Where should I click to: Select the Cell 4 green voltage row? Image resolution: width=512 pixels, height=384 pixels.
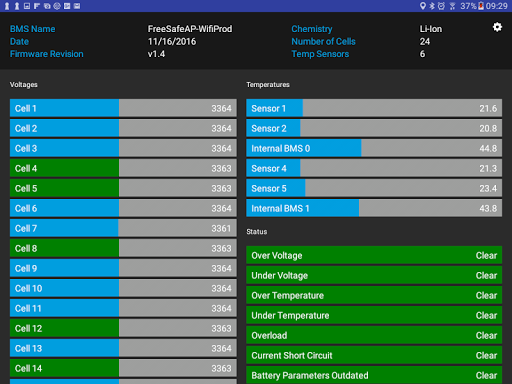pyautogui.click(x=123, y=168)
